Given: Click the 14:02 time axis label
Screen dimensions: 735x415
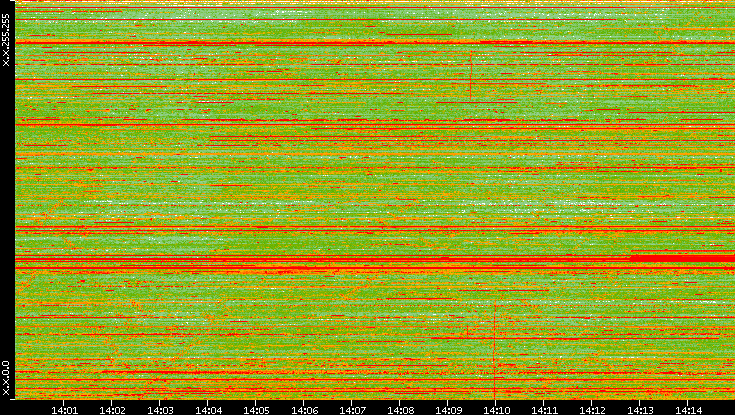Looking at the screenshot, I should click(x=112, y=410).
